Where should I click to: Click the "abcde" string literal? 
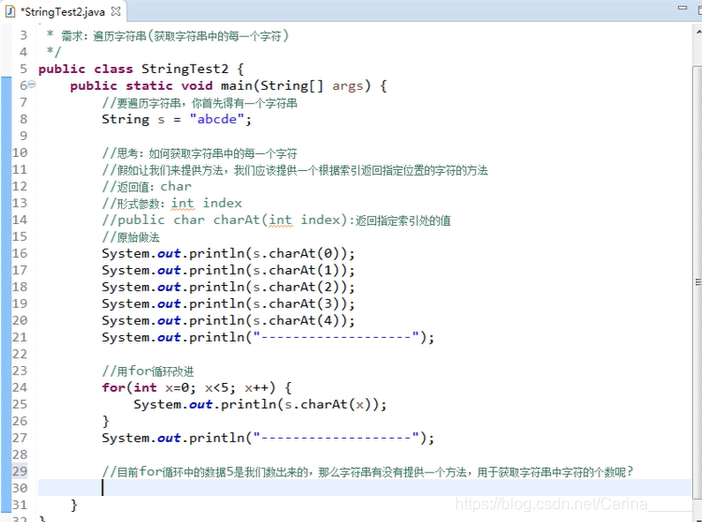217,119
